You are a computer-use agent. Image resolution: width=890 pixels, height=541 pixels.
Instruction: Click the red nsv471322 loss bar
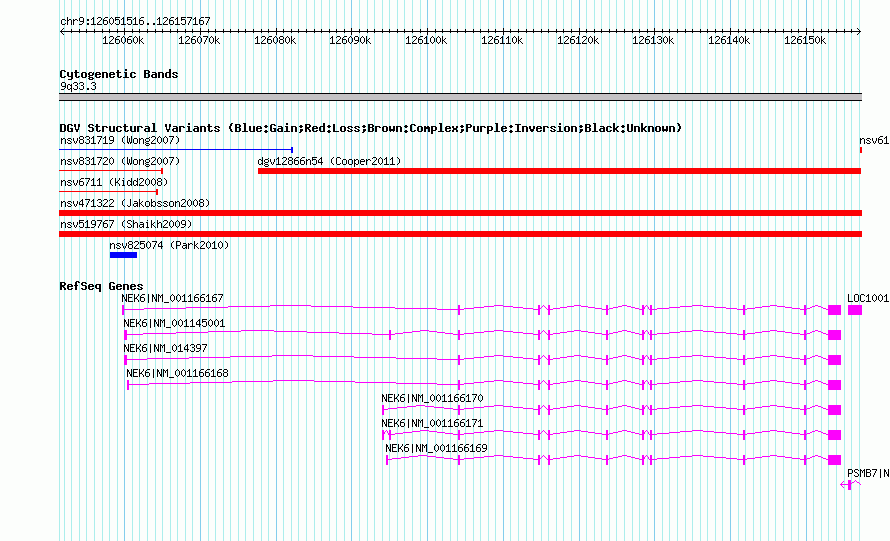point(460,213)
